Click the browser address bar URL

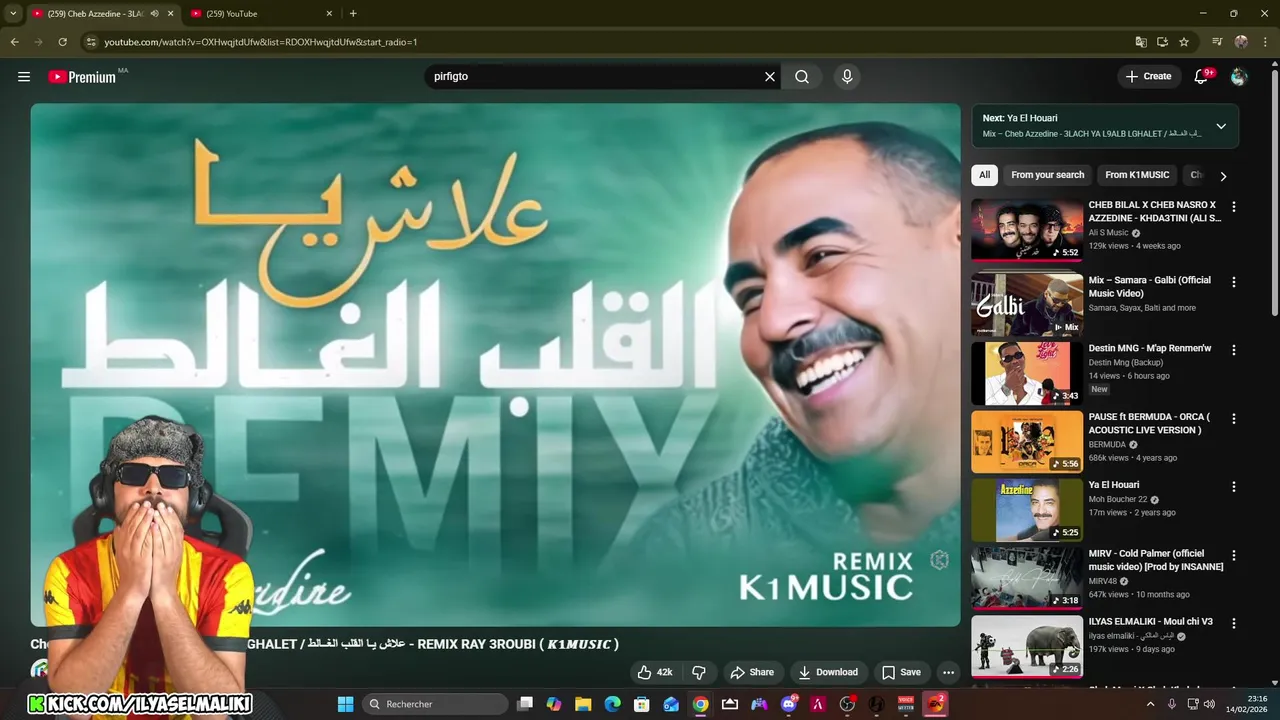click(x=260, y=42)
